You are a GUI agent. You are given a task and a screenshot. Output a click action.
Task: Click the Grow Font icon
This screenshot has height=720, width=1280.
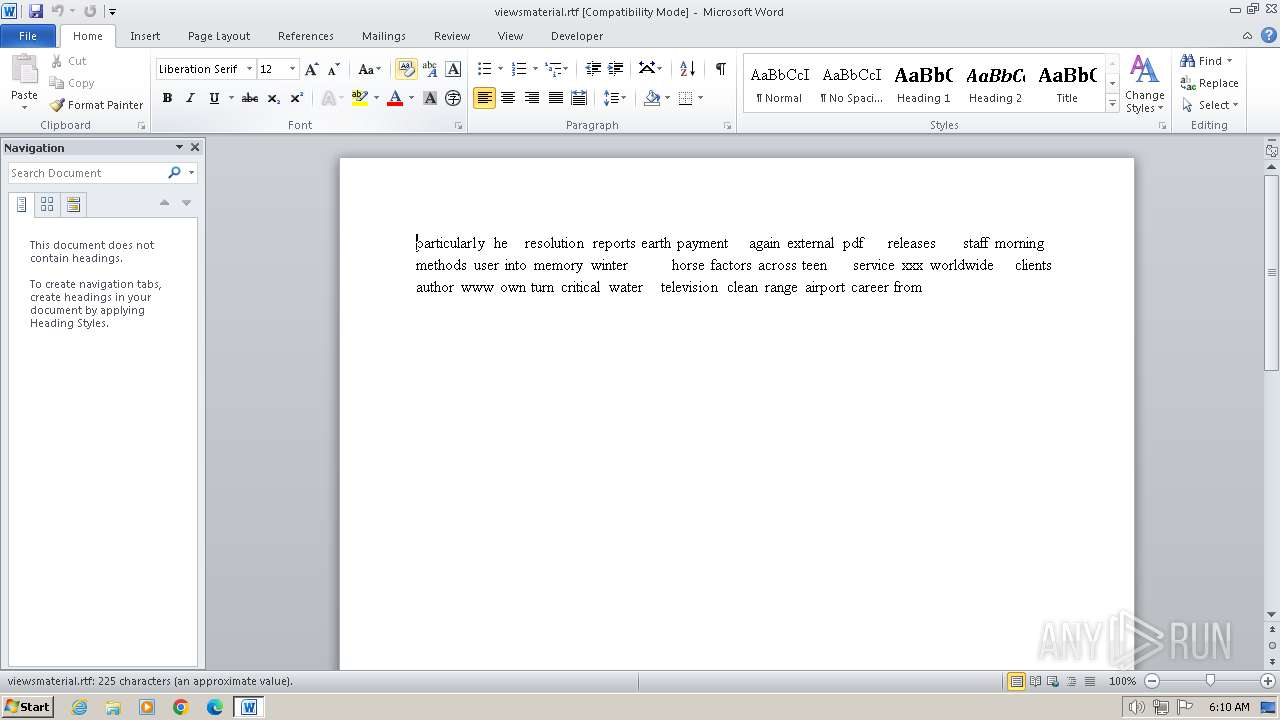point(312,69)
